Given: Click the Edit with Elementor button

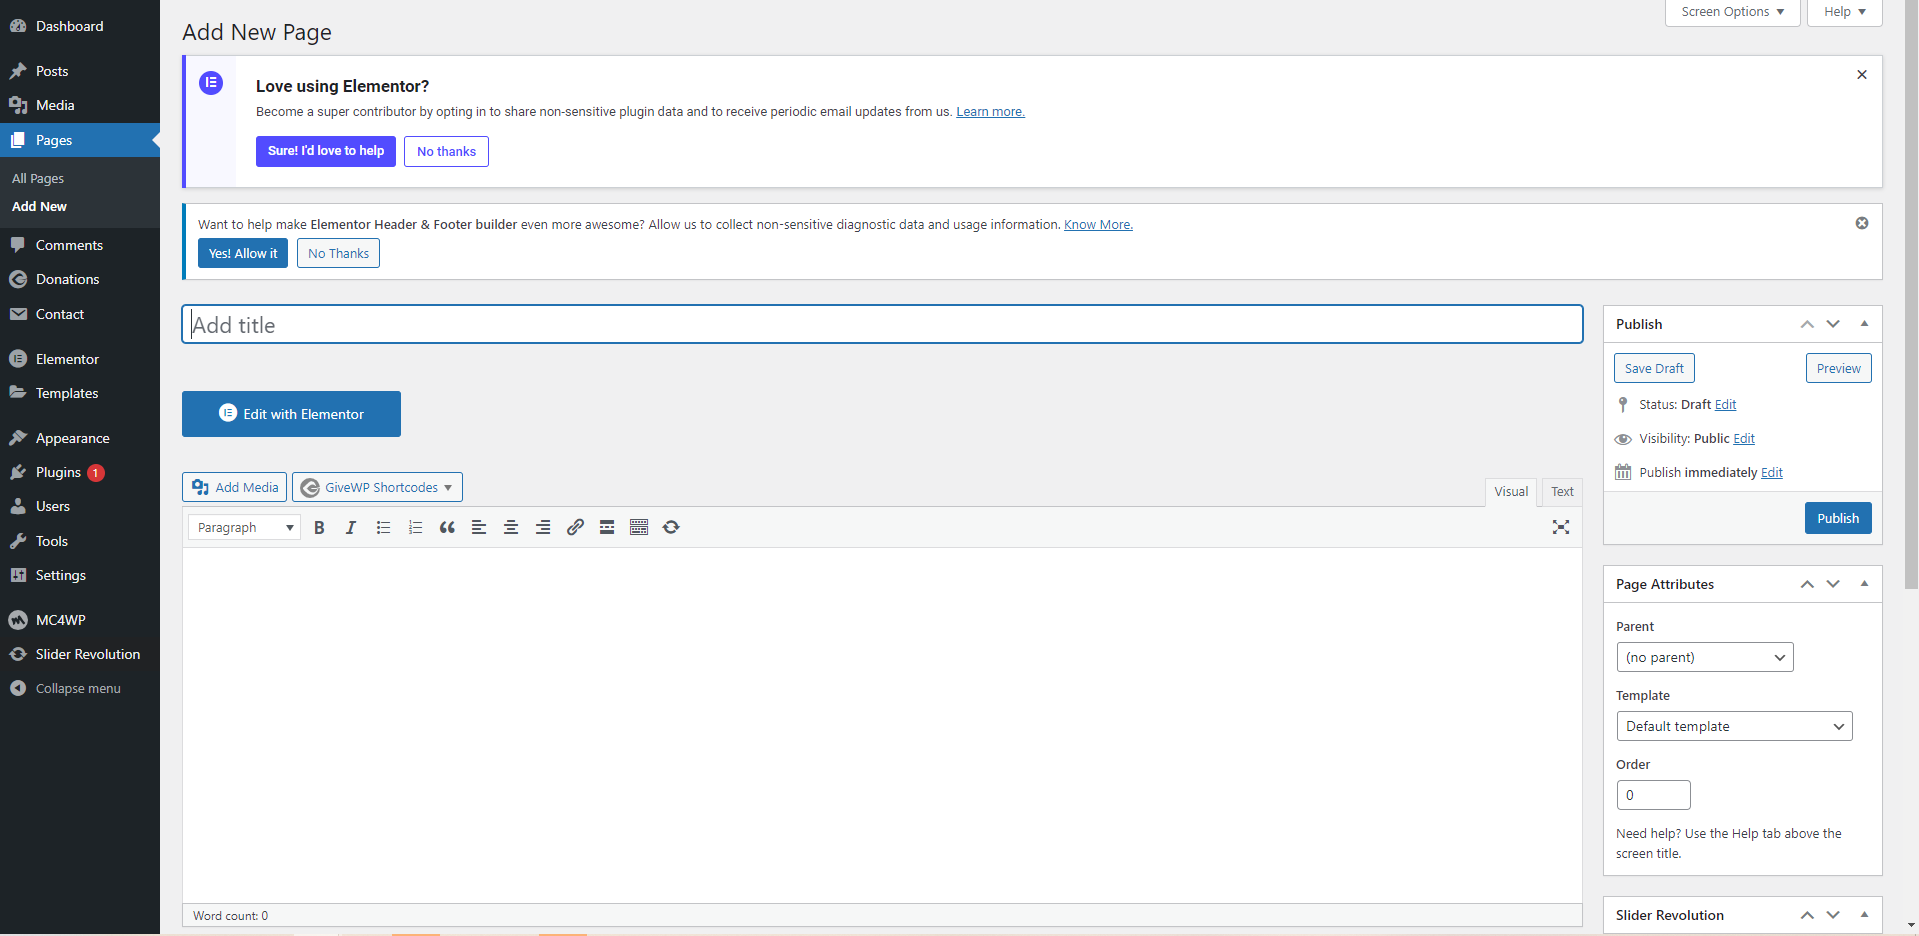Looking at the screenshot, I should tap(291, 414).
